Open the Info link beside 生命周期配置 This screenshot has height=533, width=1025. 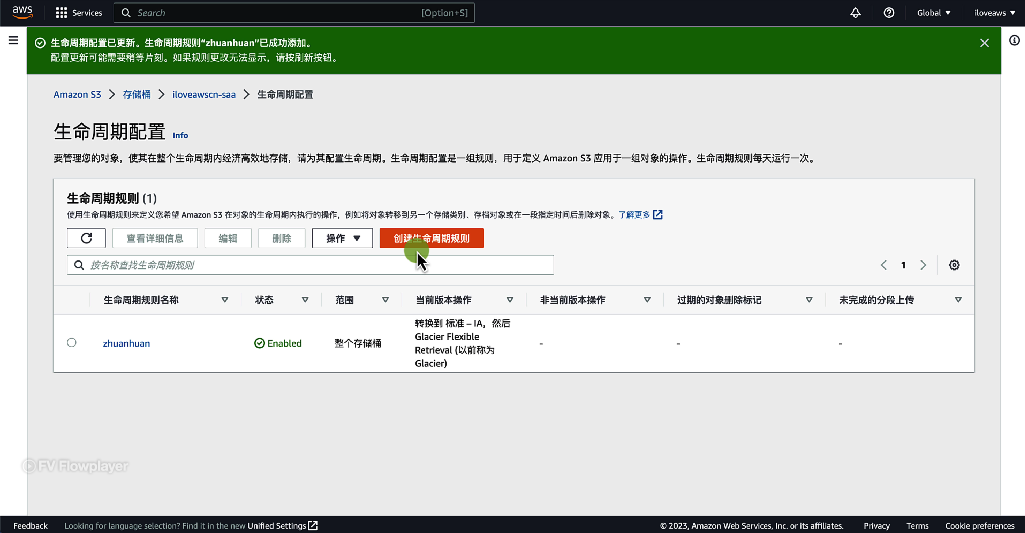pos(180,135)
